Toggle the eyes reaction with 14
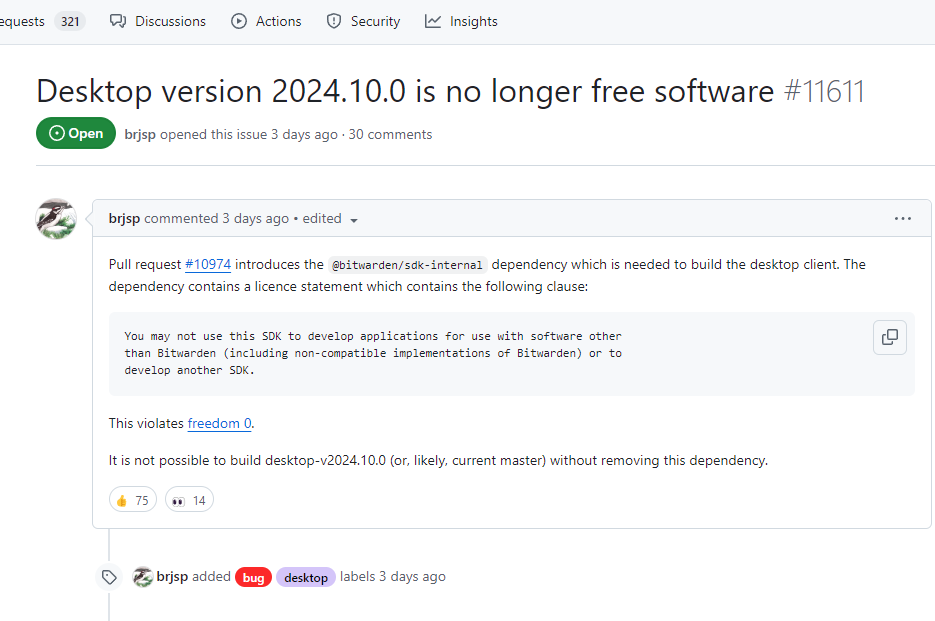 [x=189, y=500]
